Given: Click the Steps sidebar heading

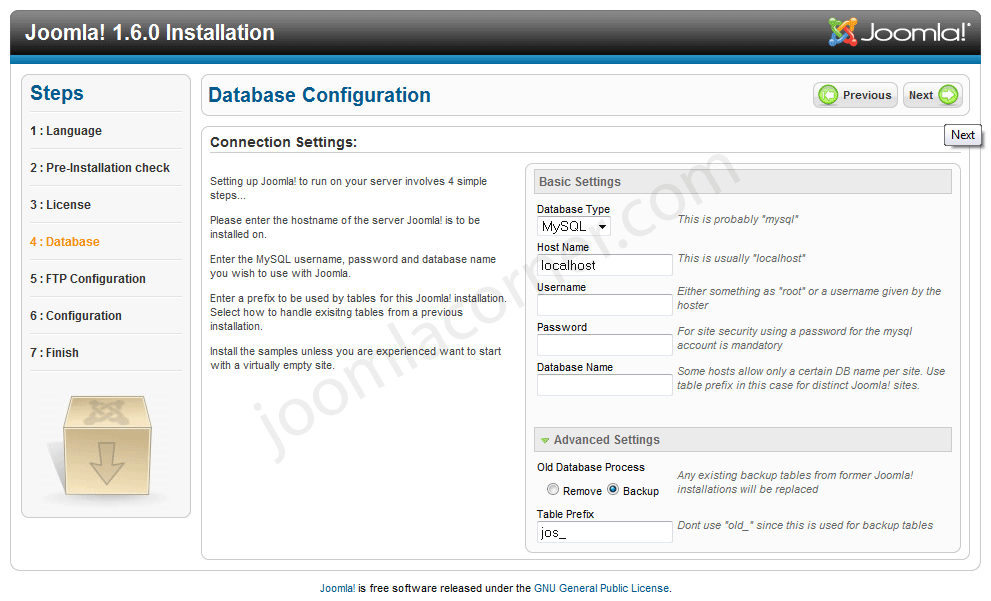Looking at the screenshot, I should pos(57,93).
